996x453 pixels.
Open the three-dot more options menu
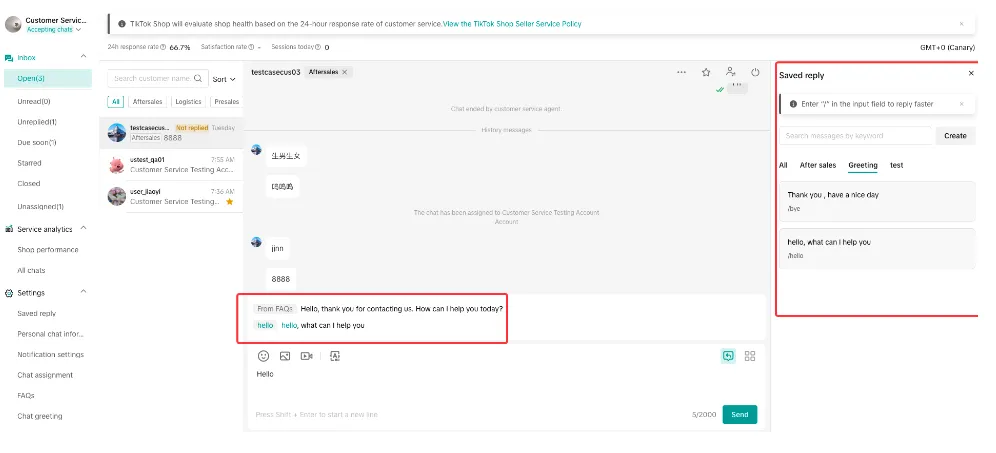[682, 72]
